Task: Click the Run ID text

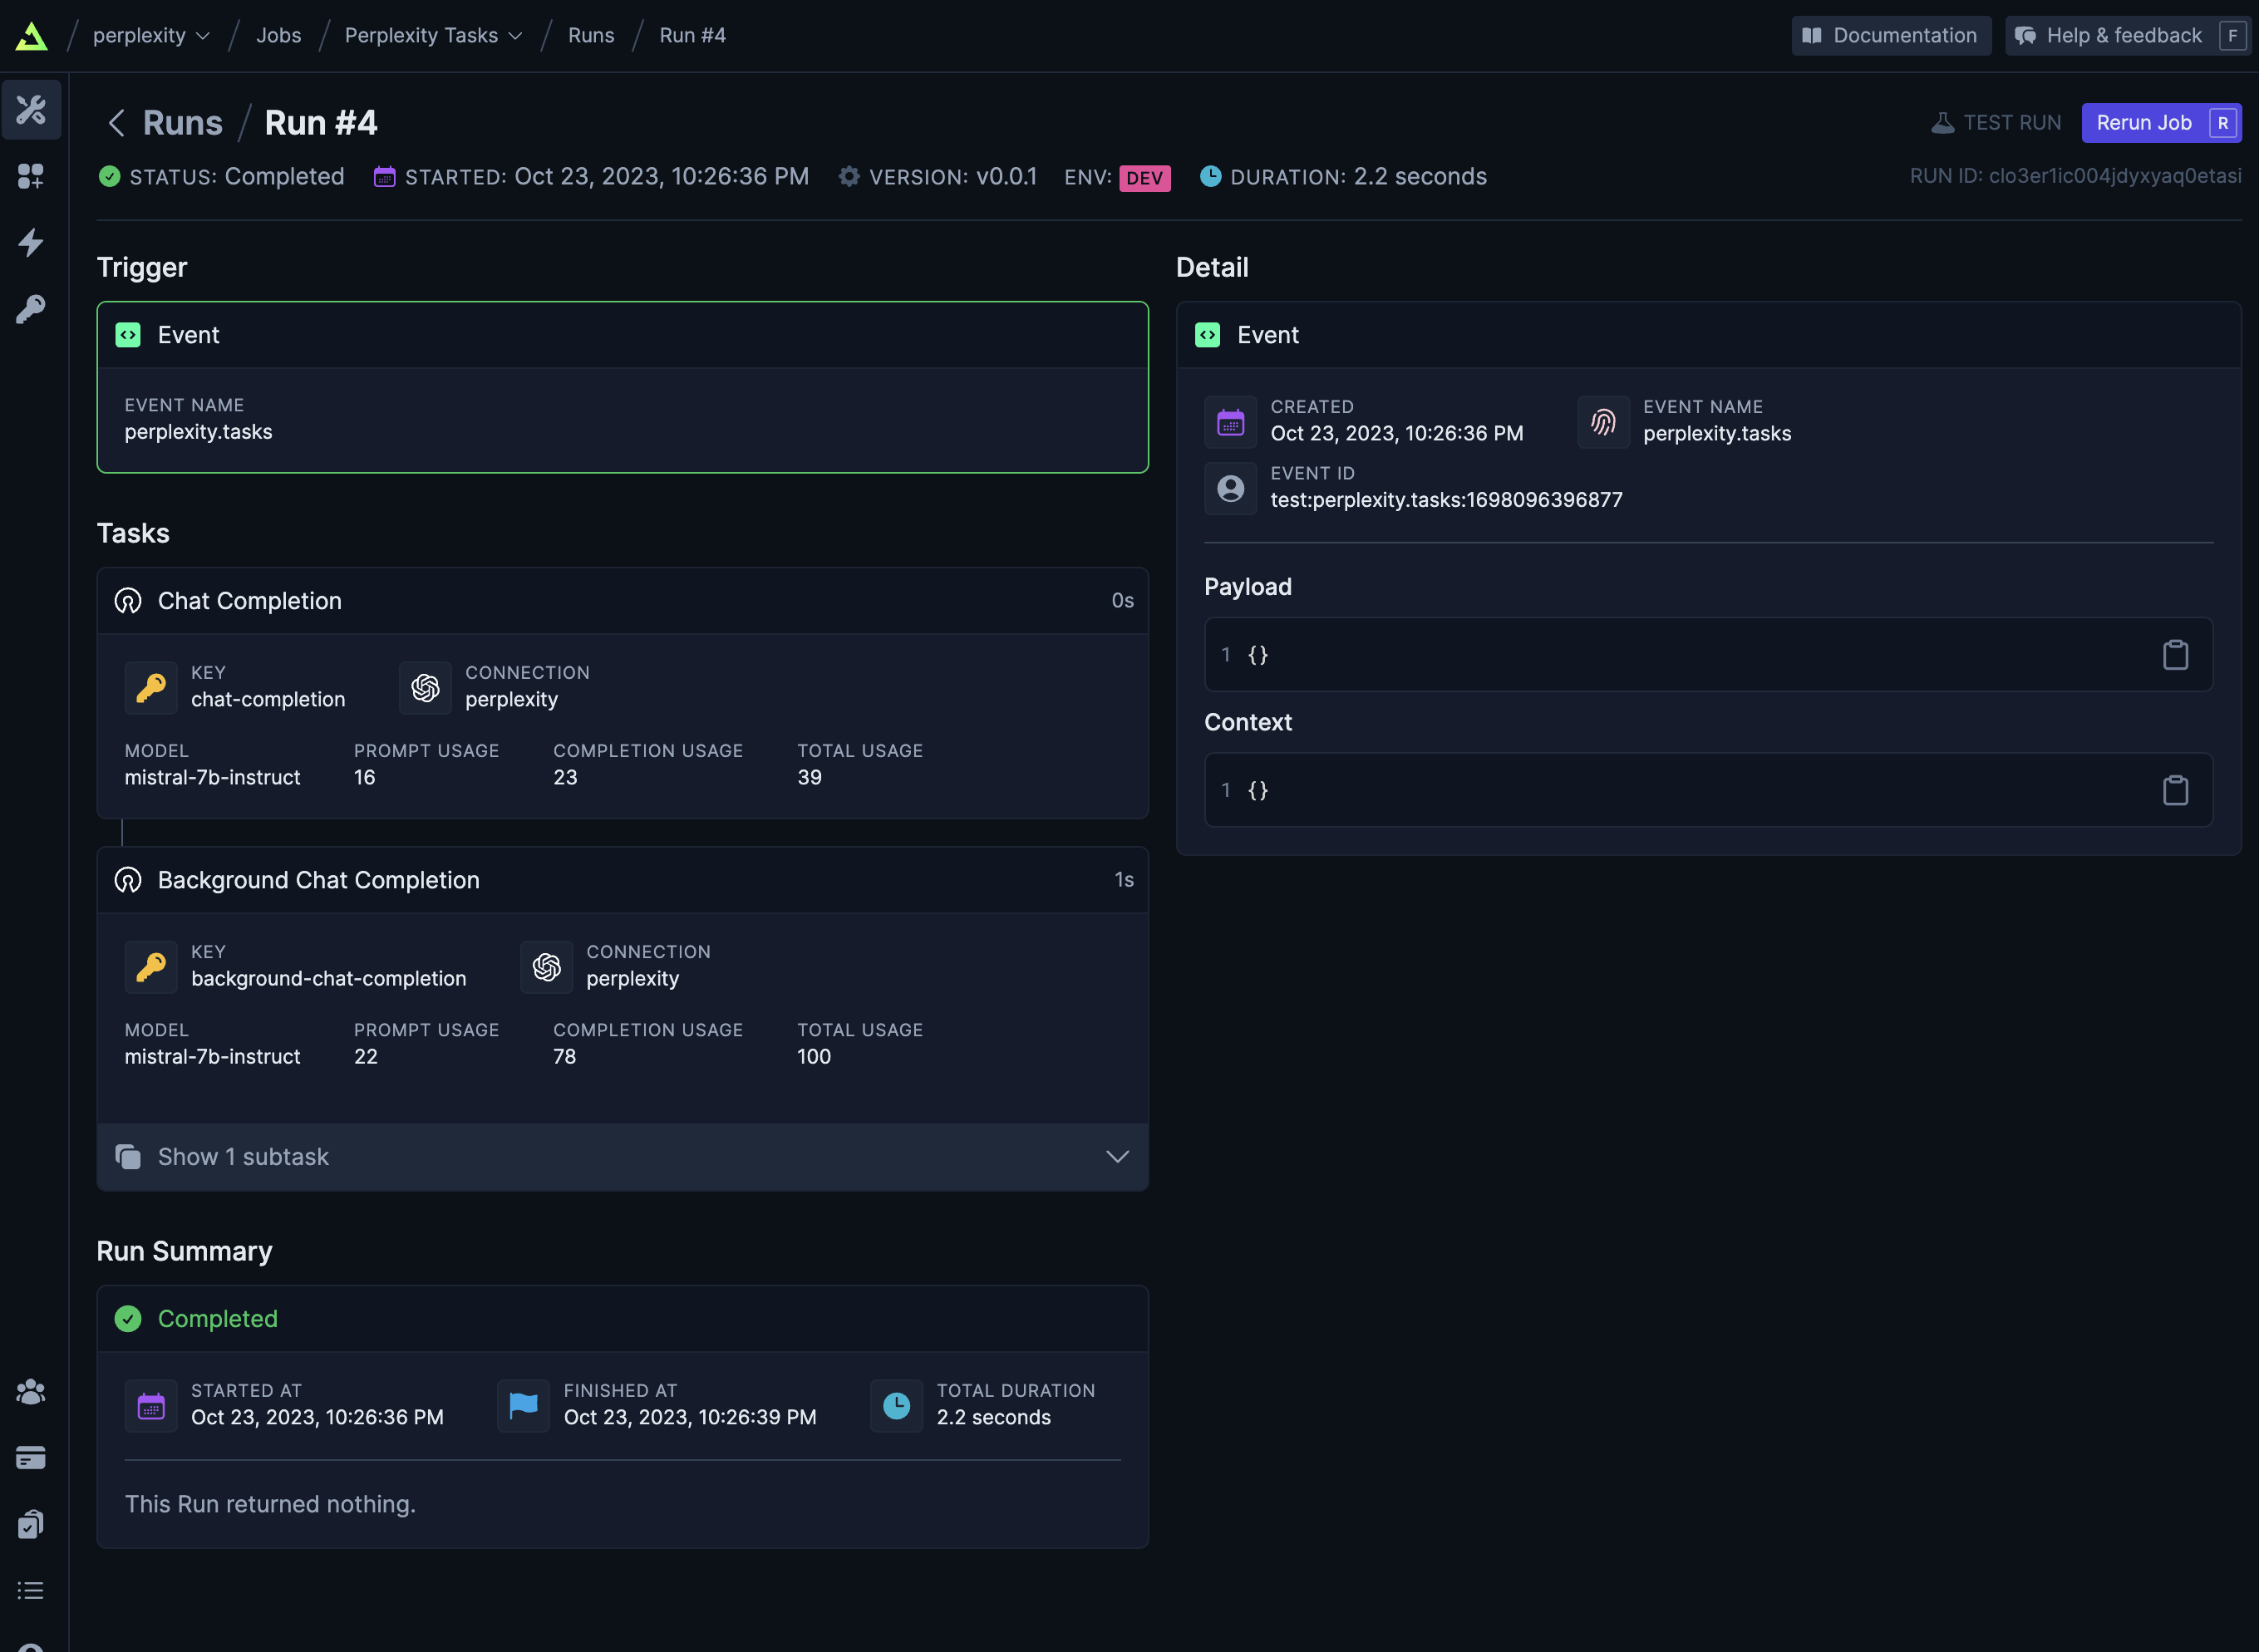Action: [2075, 176]
